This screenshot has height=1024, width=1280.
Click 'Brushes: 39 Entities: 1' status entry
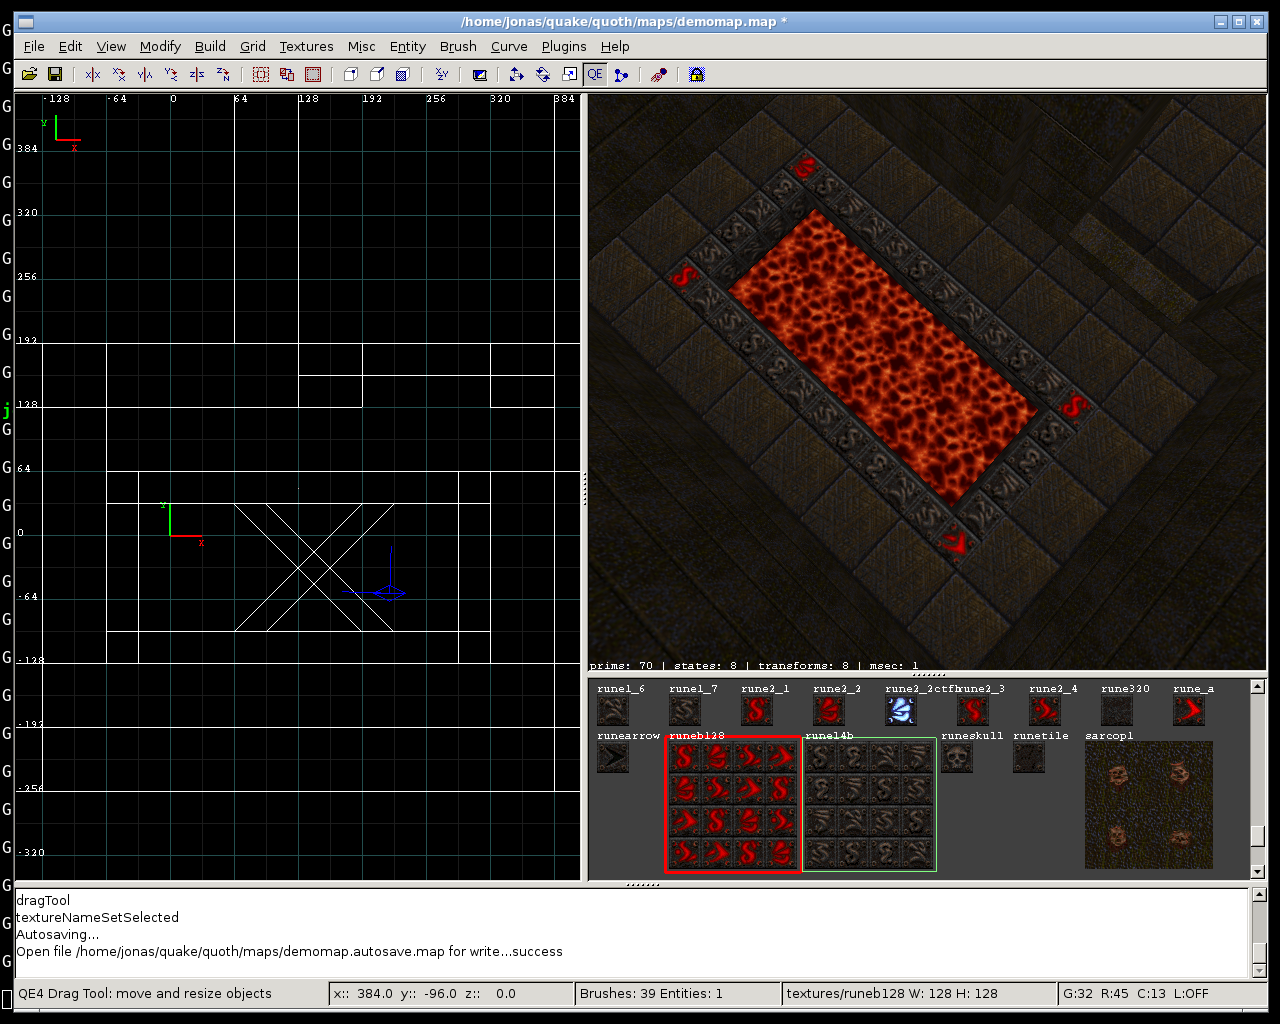651,993
